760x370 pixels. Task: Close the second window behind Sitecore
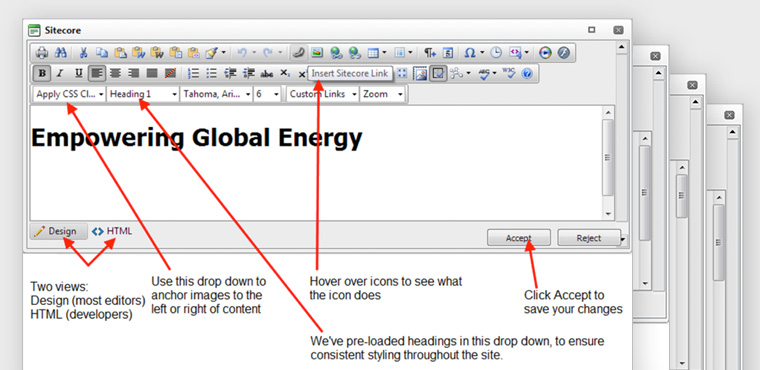[x=655, y=56]
